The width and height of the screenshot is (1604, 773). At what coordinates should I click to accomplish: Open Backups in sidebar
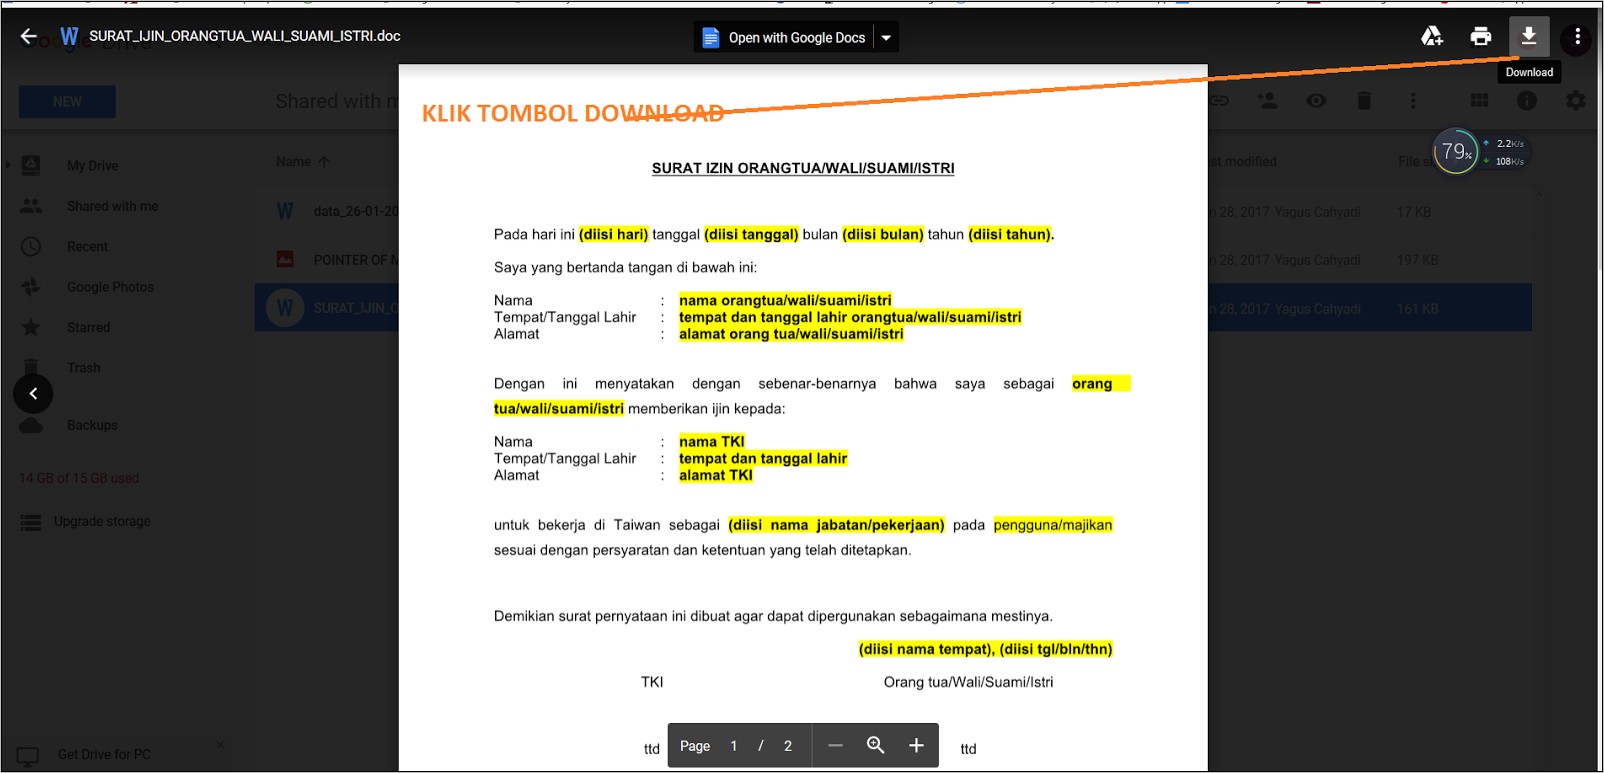pos(92,425)
